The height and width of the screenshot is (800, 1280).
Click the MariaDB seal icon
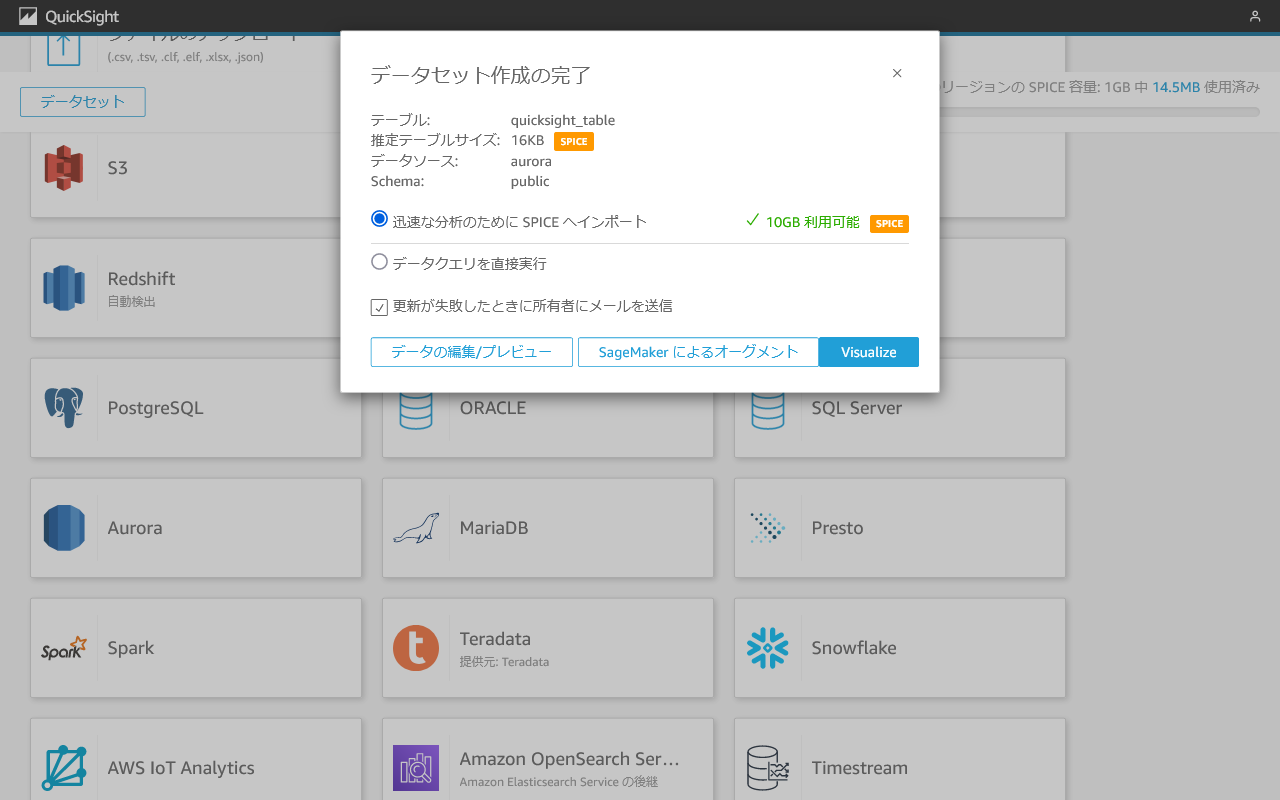point(416,528)
